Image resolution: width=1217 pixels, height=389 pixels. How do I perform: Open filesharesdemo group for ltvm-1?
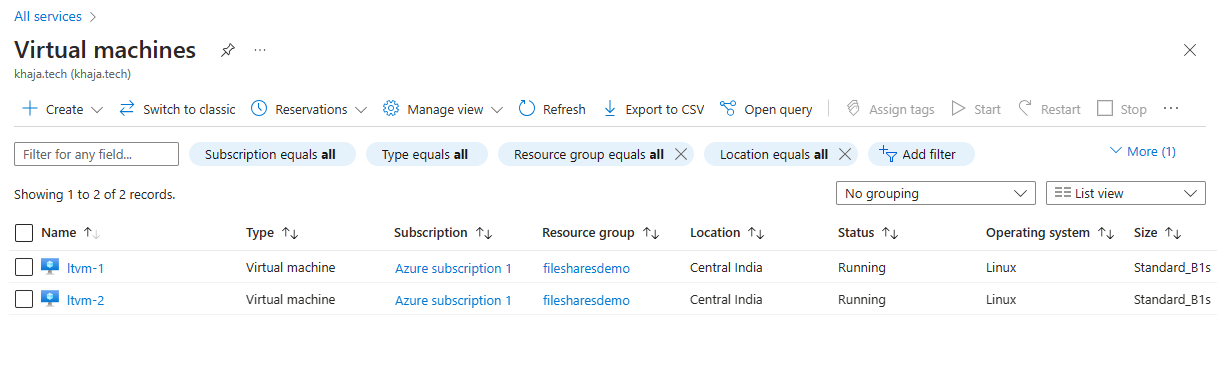(x=586, y=268)
